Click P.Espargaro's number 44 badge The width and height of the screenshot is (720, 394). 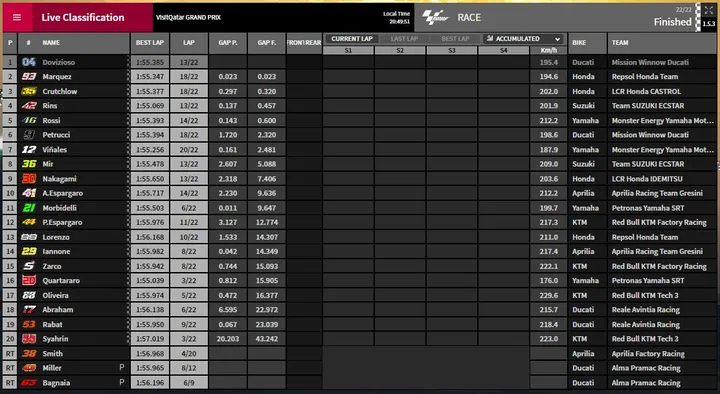tap(28, 222)
